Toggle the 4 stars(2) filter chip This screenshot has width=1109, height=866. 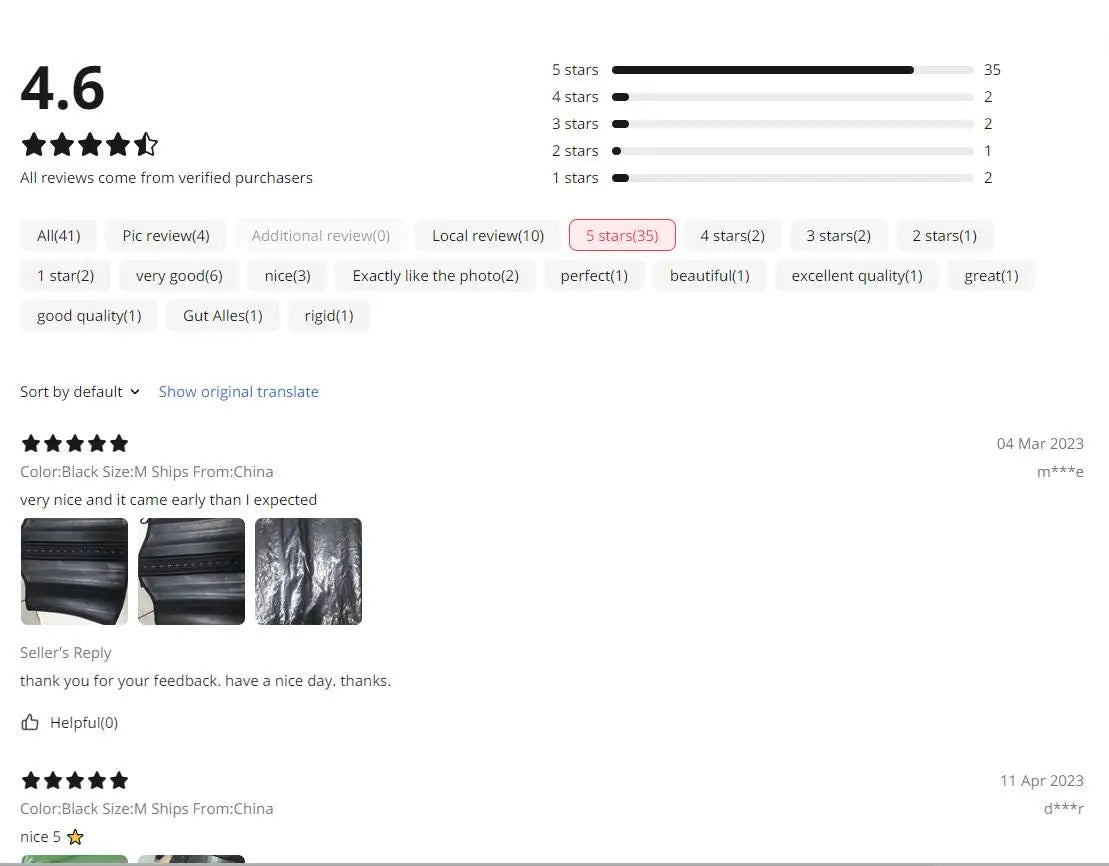(732, 235)
